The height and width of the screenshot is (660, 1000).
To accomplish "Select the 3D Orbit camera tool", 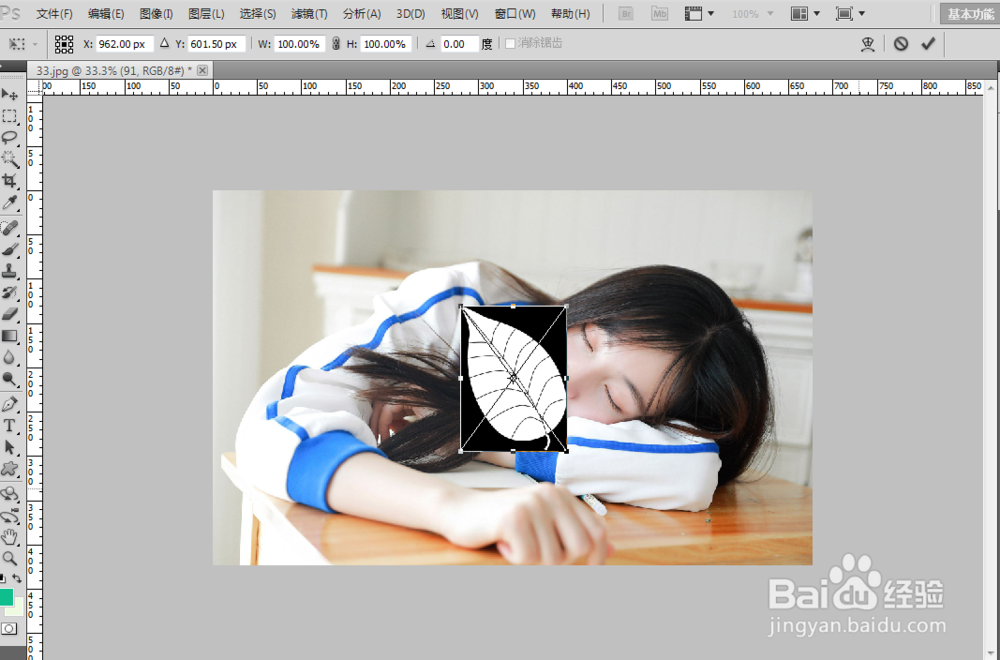I will click(x=10, y=516).
